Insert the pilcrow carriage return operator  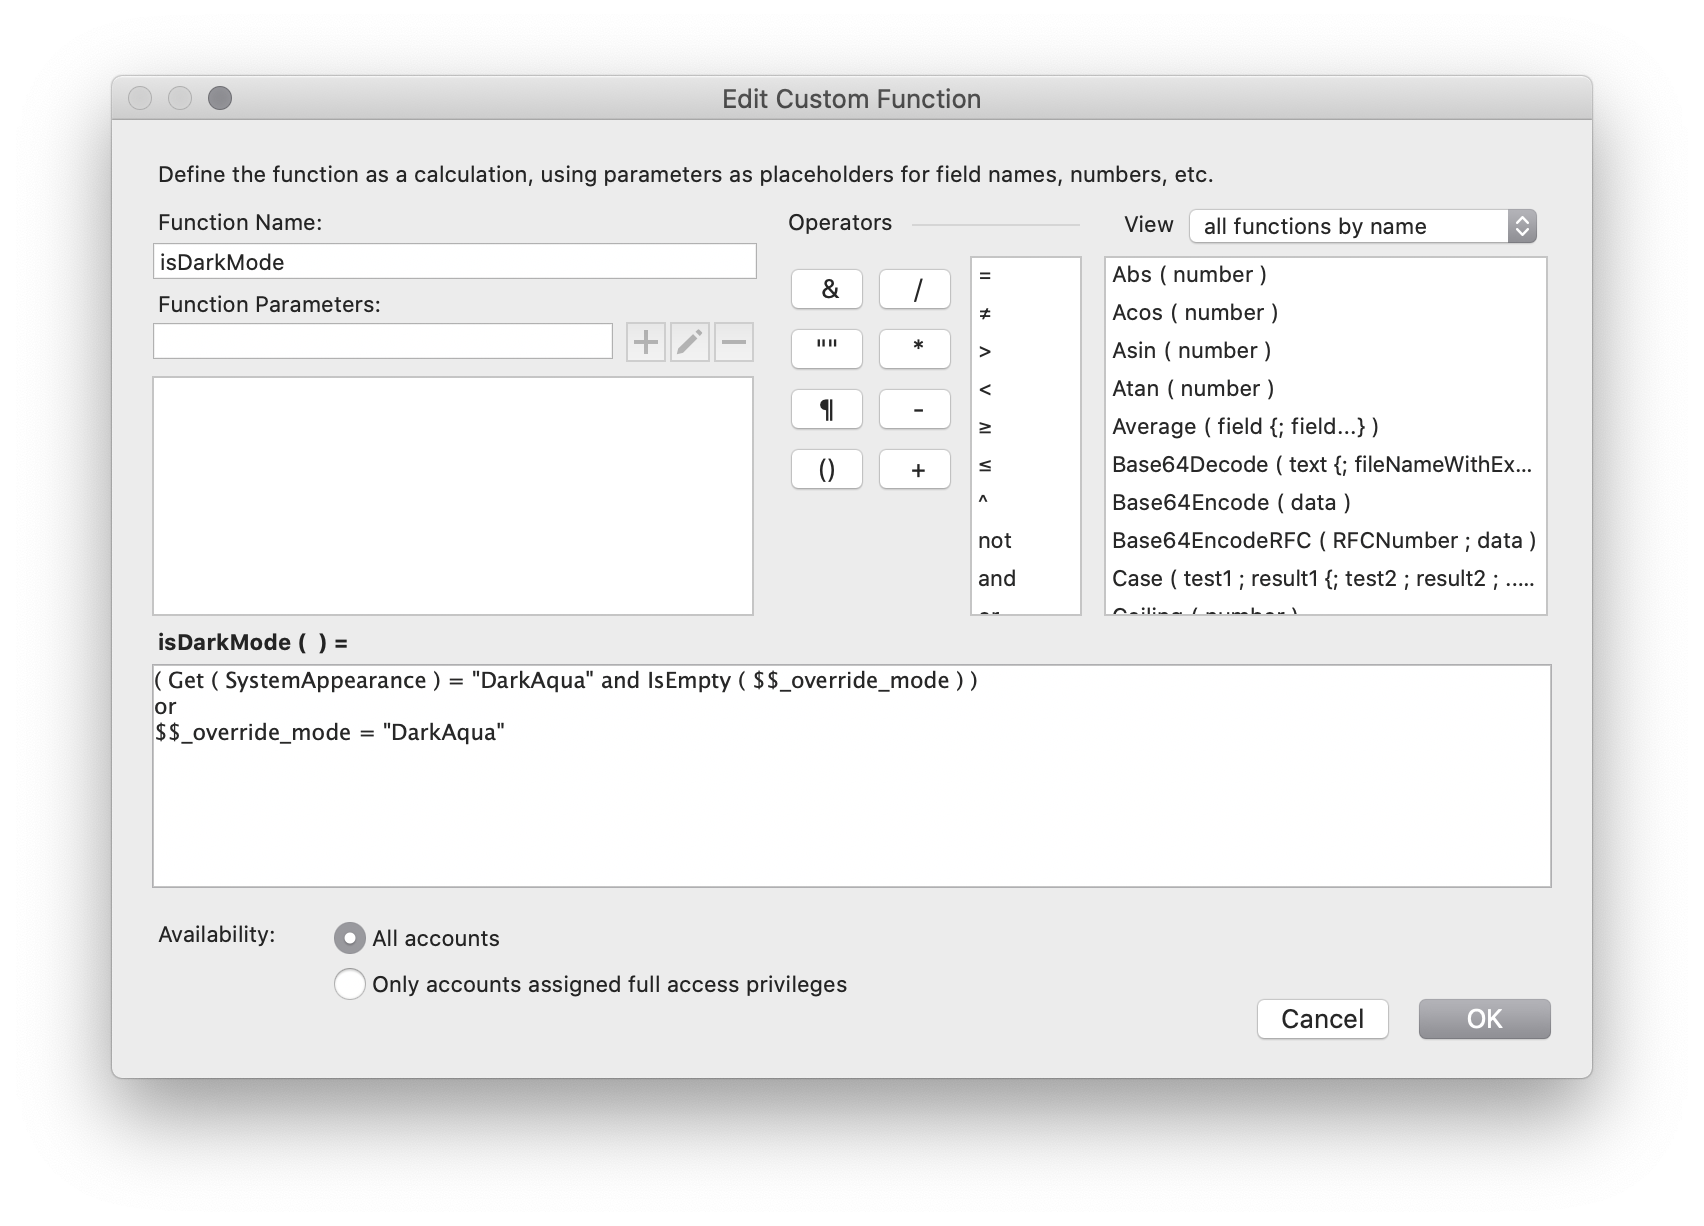click(827, 409)
